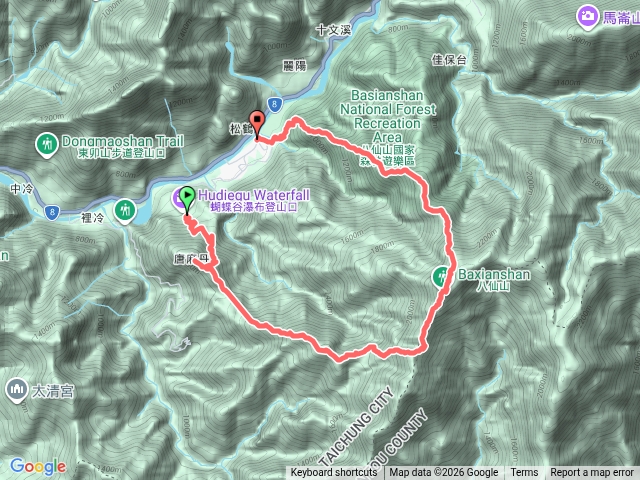Click the 佳保台 place label
Screen dimensions: 640x480
[449, 60]
